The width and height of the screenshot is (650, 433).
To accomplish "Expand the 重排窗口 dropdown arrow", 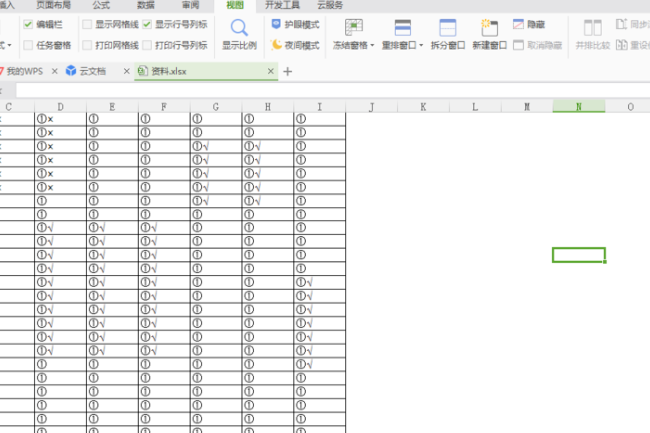I will (421, 45).
